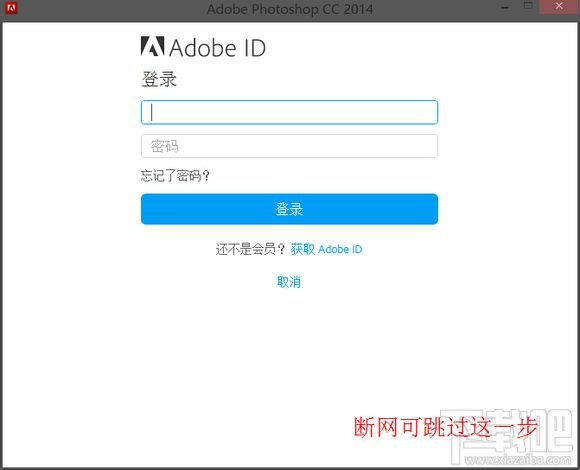Close the Adobe Photoshop CC 2014 dialog
Image resolution: width=580 pixels, height=470 pixels.
click(559, 6)
